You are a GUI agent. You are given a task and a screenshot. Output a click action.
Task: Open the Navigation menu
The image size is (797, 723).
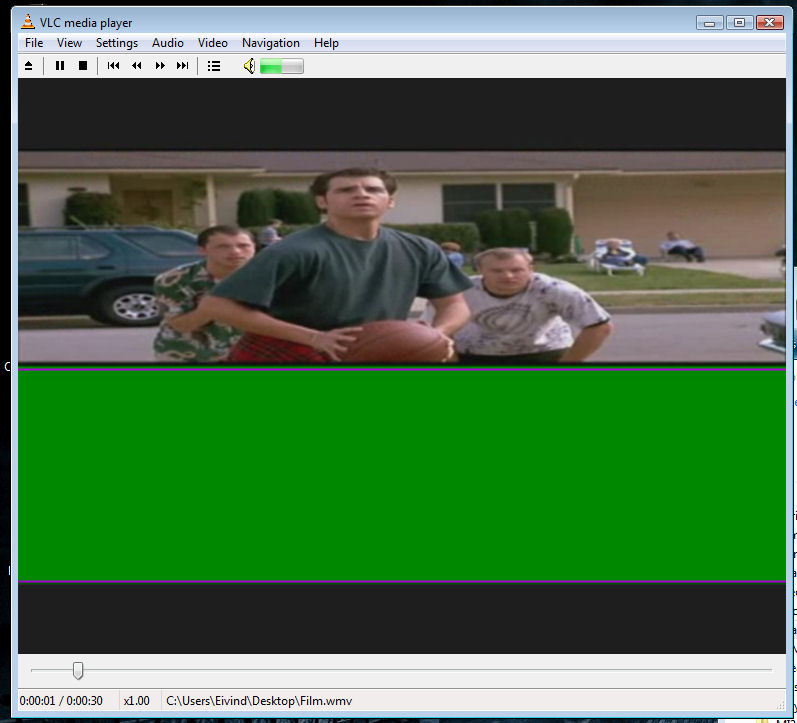point(271,43)
